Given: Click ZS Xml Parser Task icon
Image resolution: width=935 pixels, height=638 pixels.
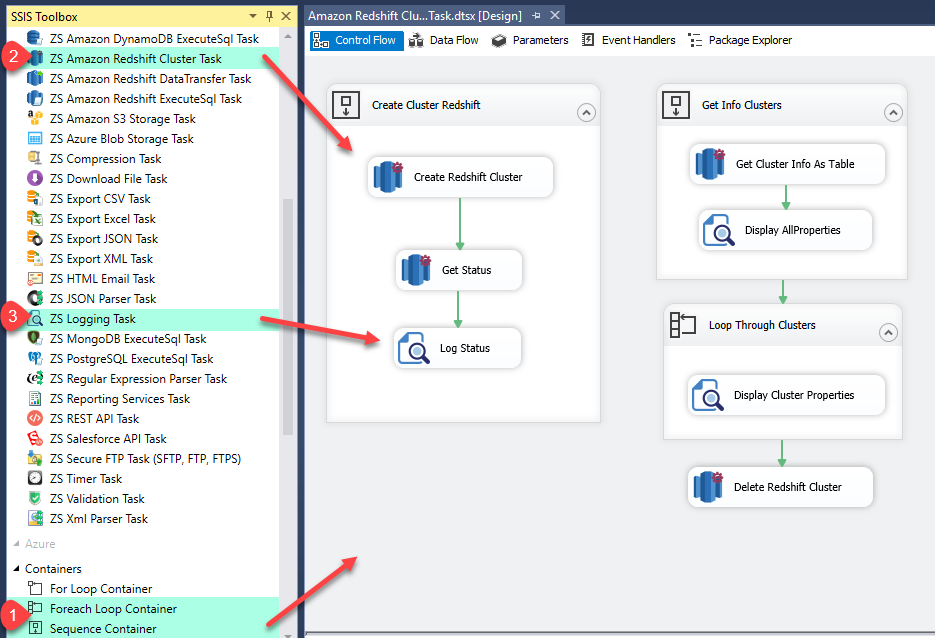Looking at the screenshot, I should tap(35, 519).
